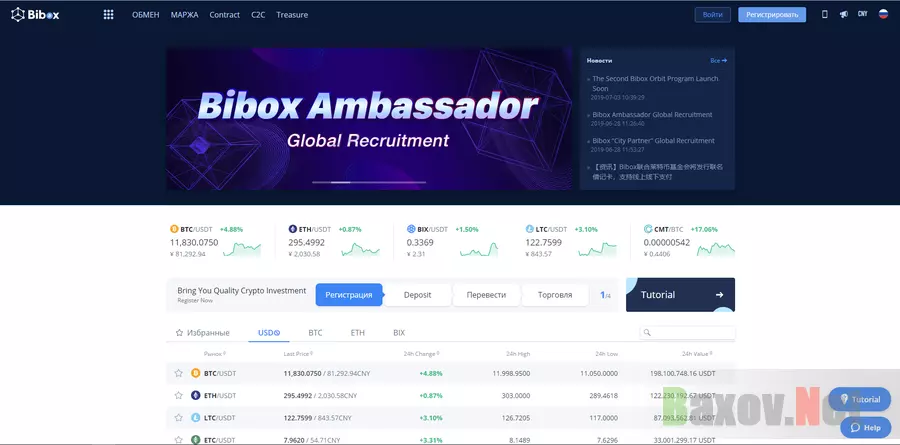
Task: Click the Перевести step button
Action: (486, 295)
